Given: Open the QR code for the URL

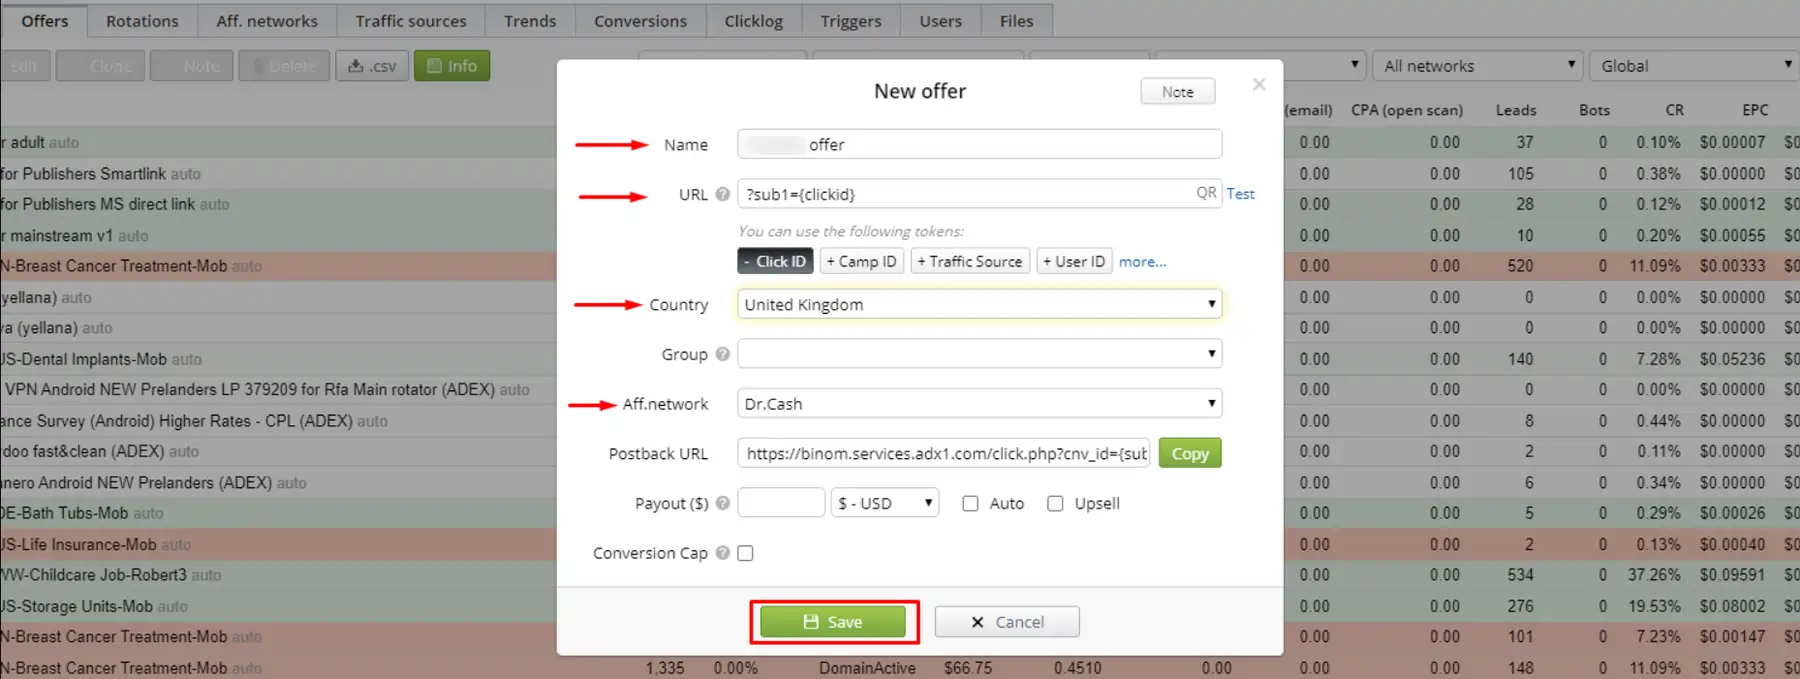Looking at the screenshot, I should [1206, 193].
